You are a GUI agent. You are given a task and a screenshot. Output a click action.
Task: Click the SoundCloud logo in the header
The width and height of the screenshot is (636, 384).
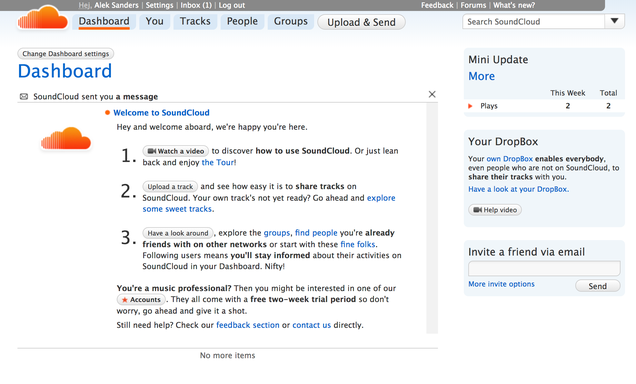pos(43,18)
